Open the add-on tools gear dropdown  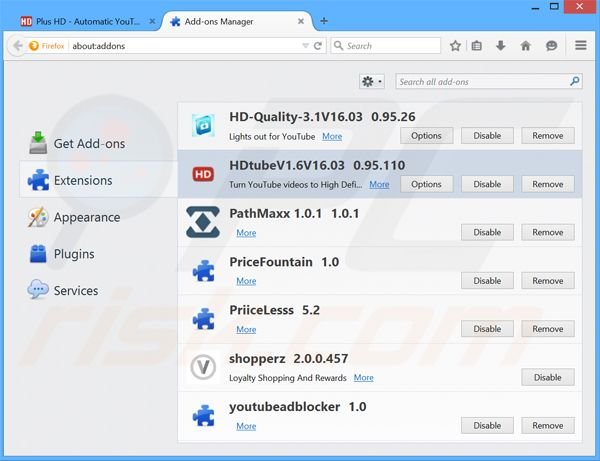372,81
